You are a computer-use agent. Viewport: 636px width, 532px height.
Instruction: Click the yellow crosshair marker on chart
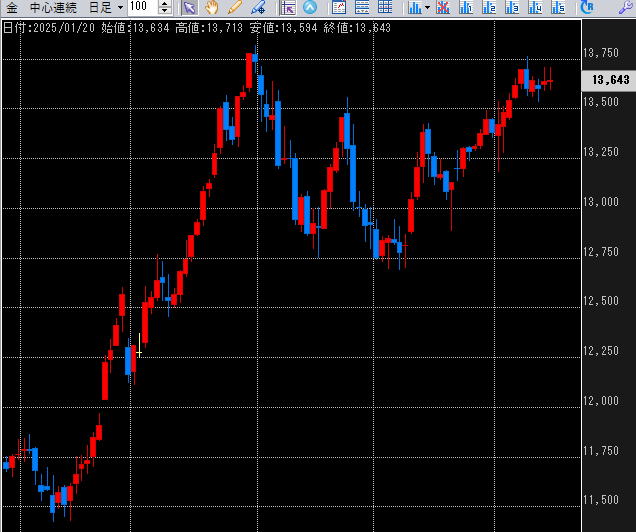139,353
